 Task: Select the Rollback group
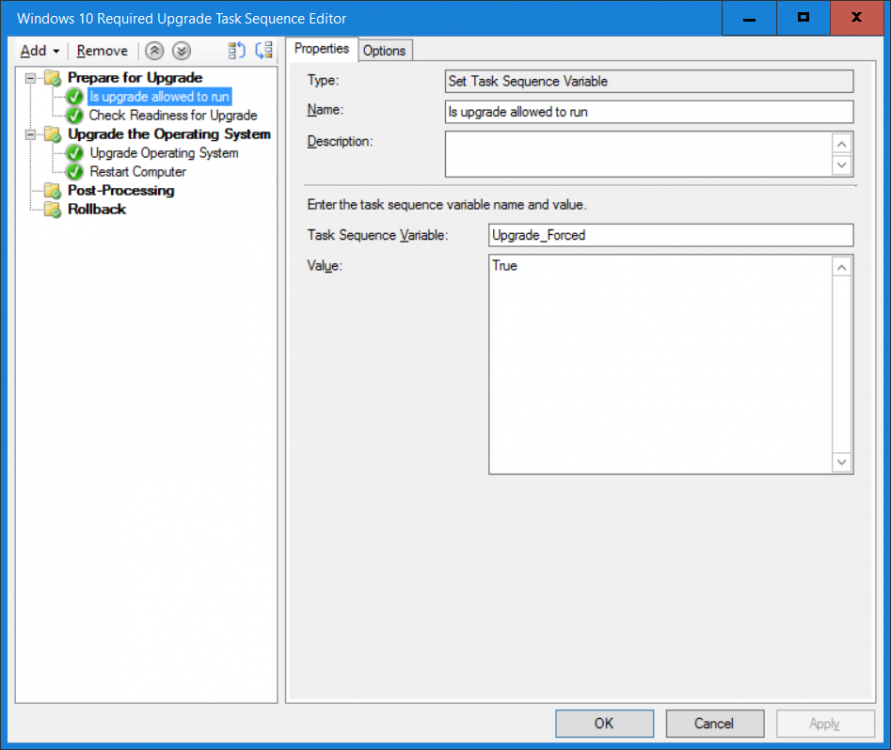click(x=97, y=209)
